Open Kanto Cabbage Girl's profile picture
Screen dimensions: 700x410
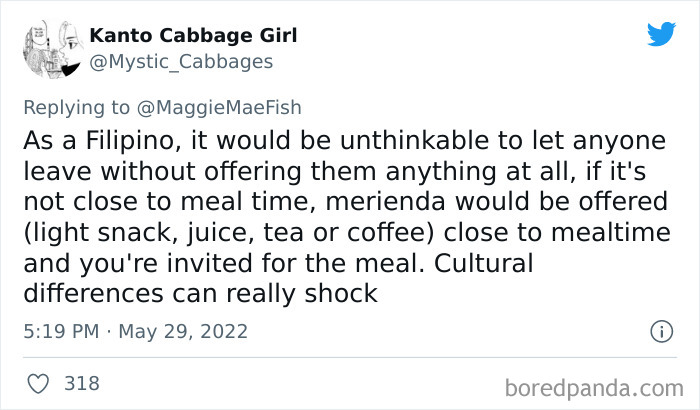click(x=48, y=48)
